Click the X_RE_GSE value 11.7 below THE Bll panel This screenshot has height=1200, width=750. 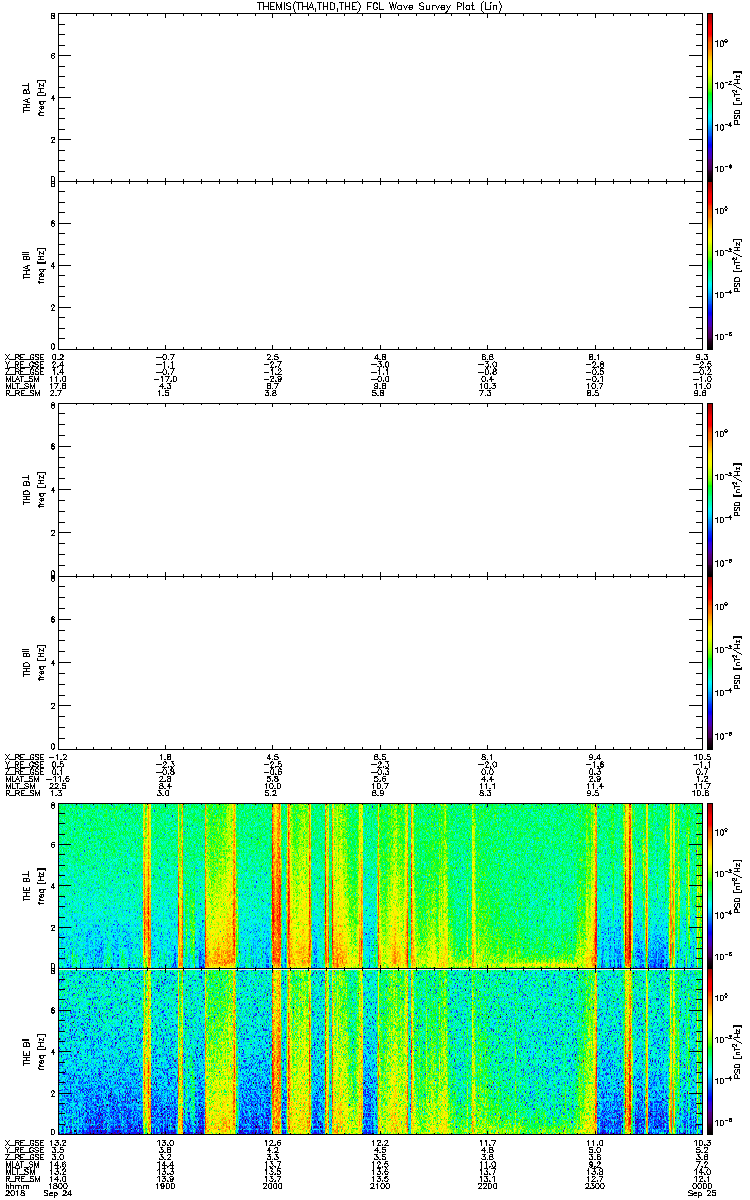tap(487, 1142)
